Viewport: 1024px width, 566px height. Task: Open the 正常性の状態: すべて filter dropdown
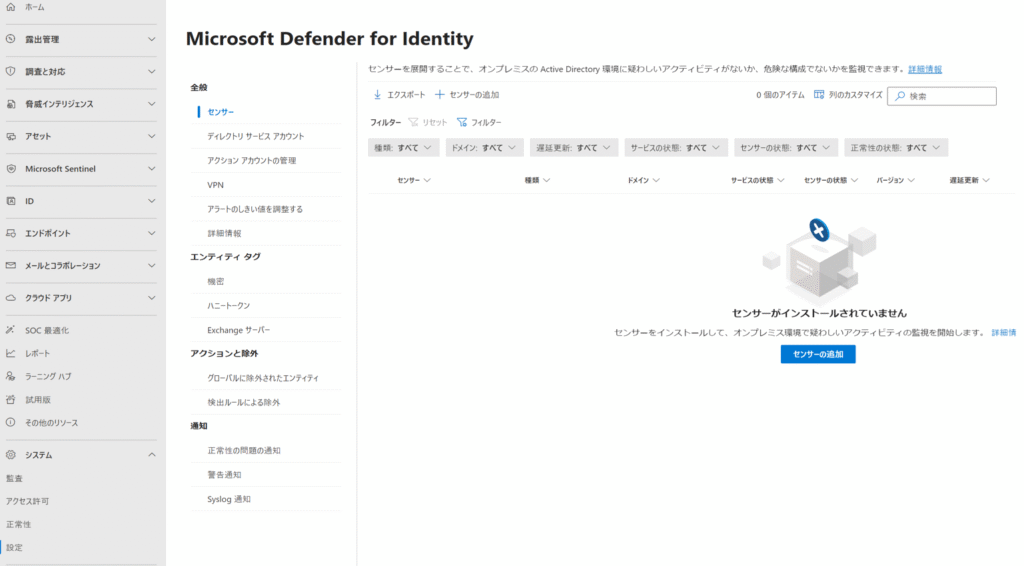895,148
